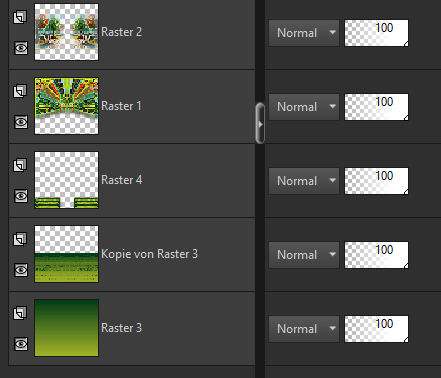Image resolution: width=441 pixels, height=378 pixels.
Task: Click the layer type icon for Raster 2
Action: pos(20,17)
